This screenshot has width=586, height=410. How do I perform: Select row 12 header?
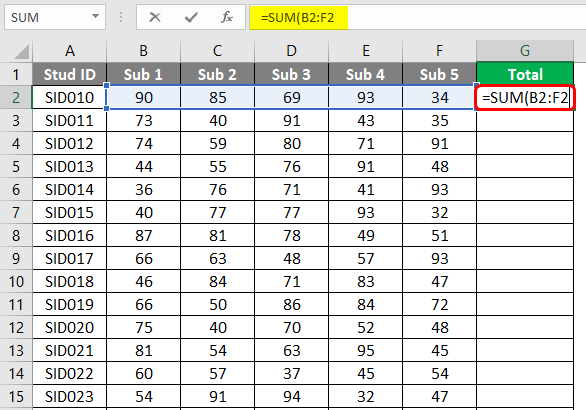[x=16, y=327]
